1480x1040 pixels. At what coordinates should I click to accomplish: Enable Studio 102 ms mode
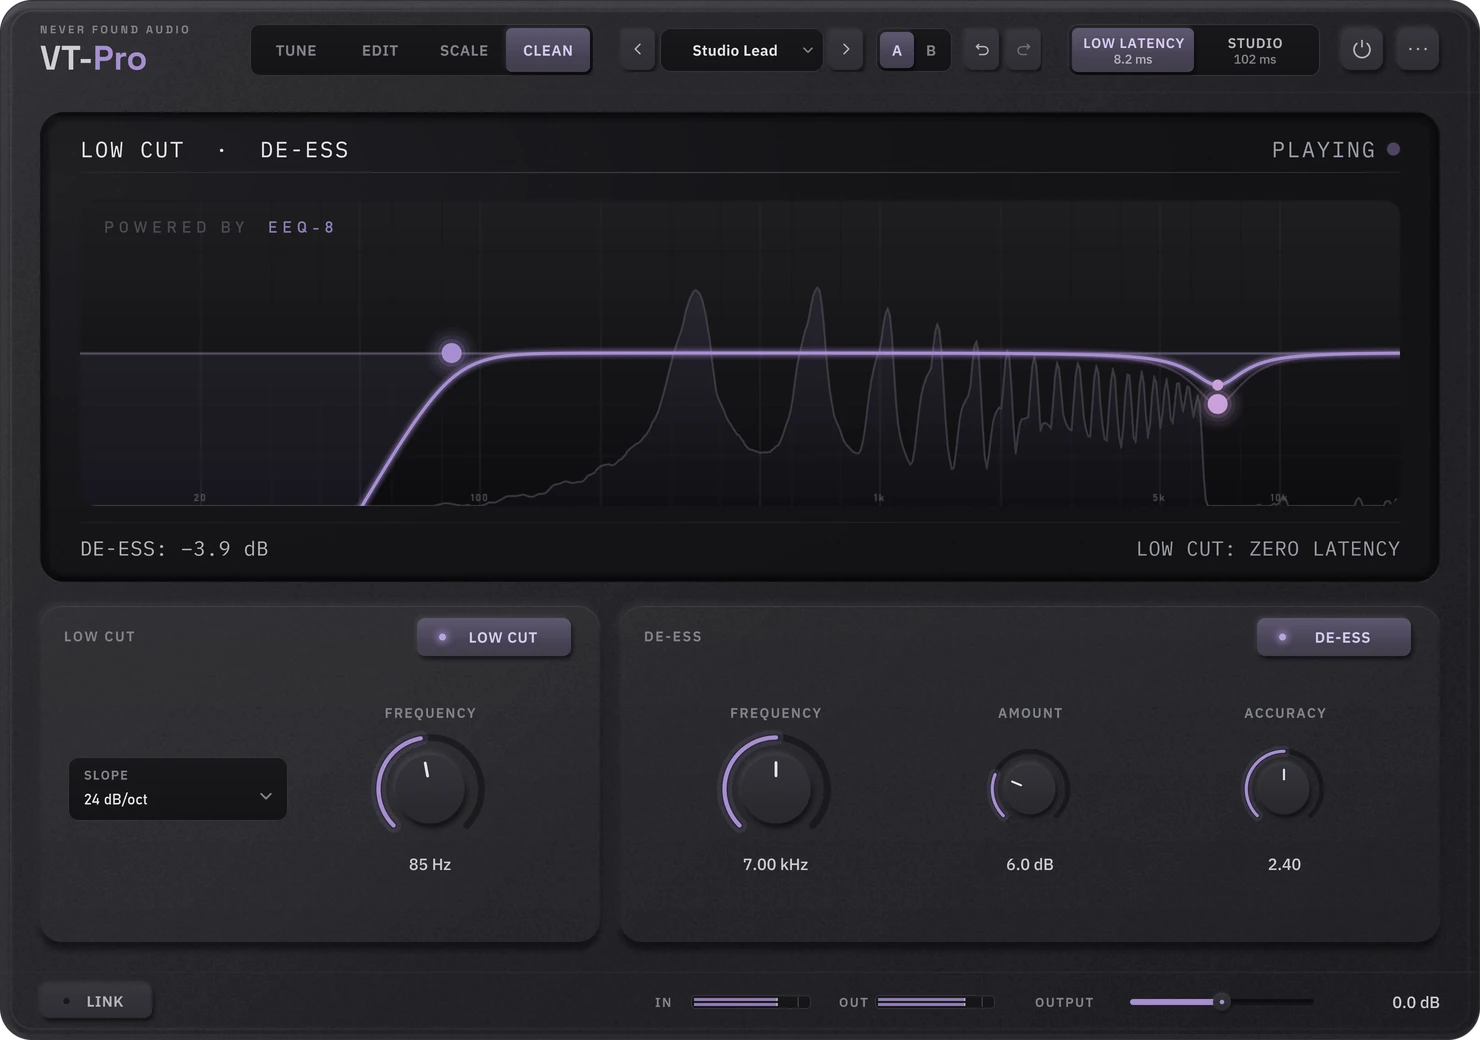click(x=1255, y=50)
